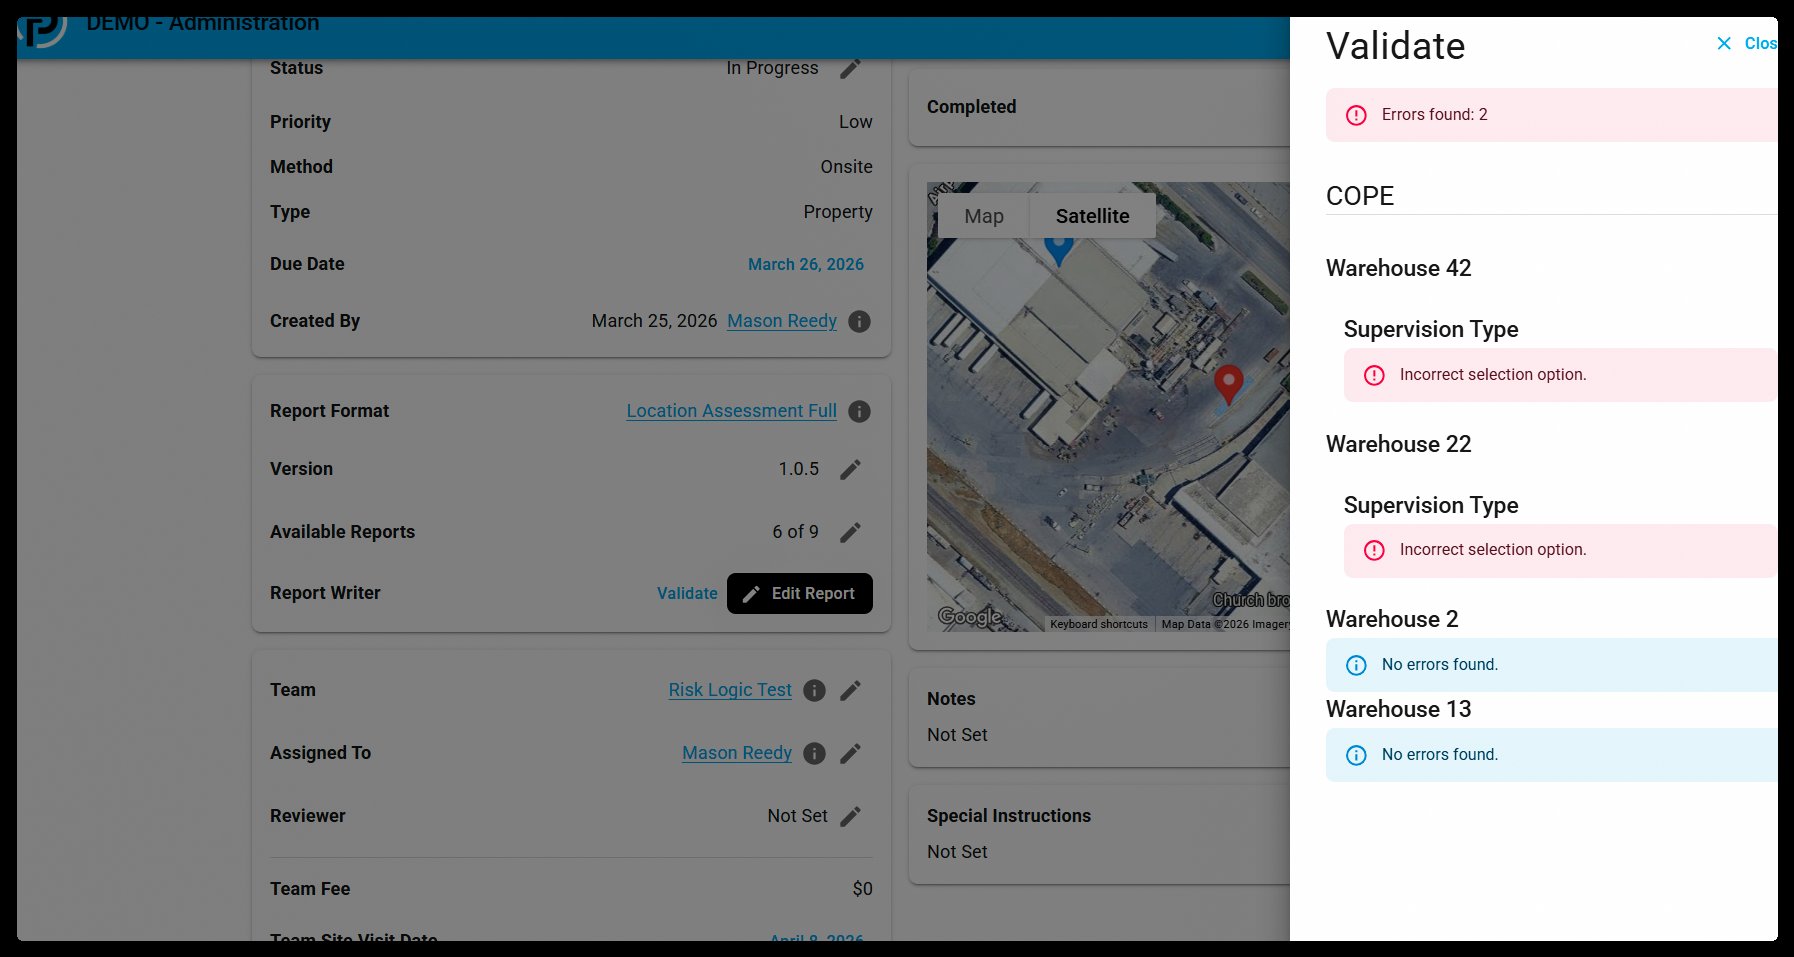1794x957 pixels.
Task: Click the app logo in header
Action: [43, 30]
